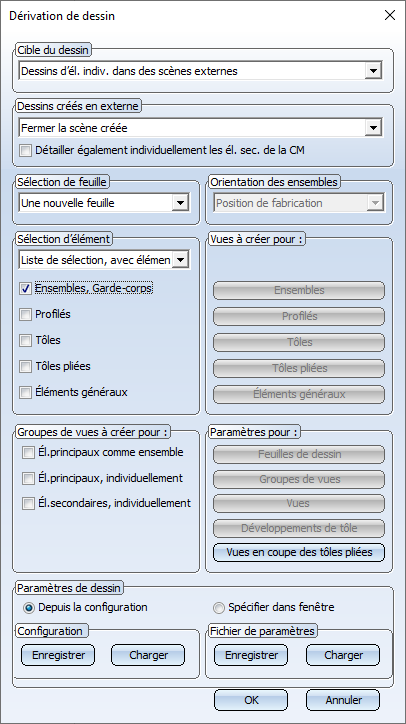Expand the Dessins créés en externe dropdown
The height and width of the screenshot is (724, 406).
(200, 127)
